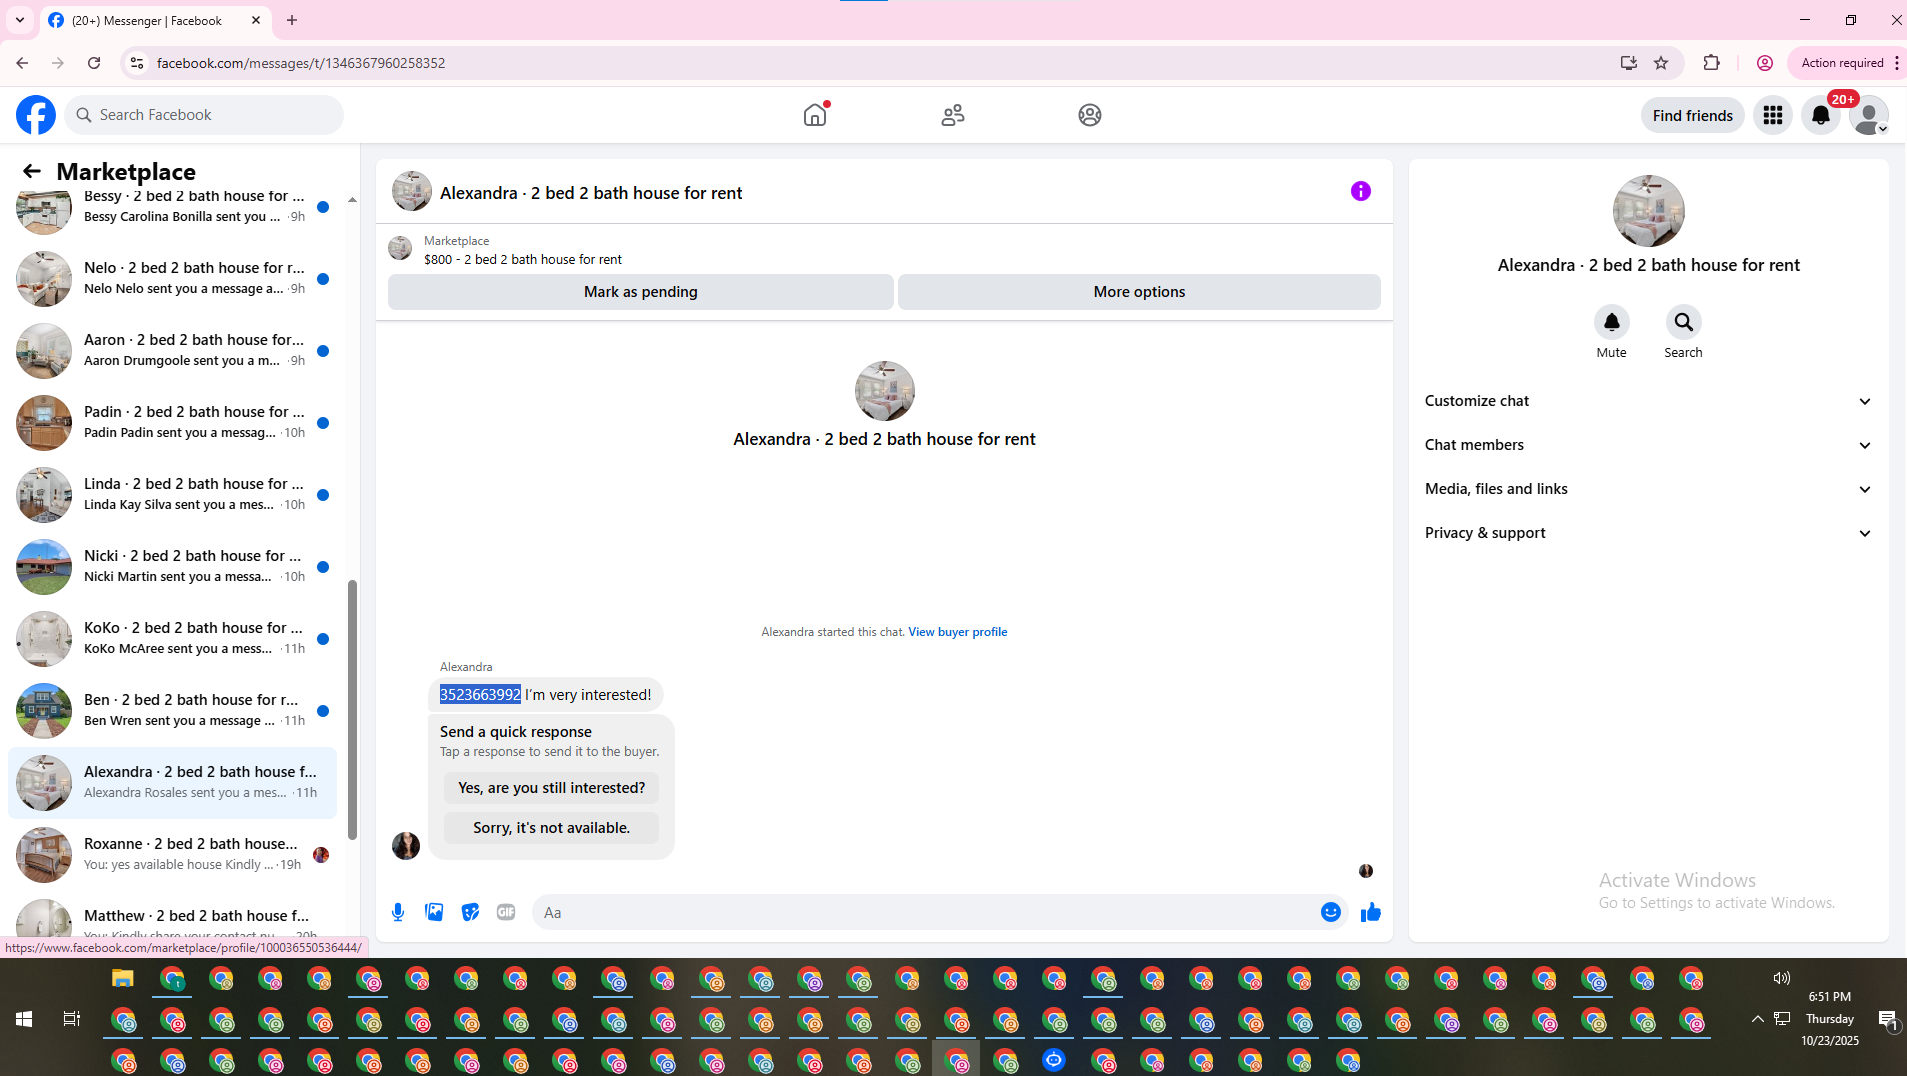
Task: Click in the Aa message input
Action: (925, 912)
